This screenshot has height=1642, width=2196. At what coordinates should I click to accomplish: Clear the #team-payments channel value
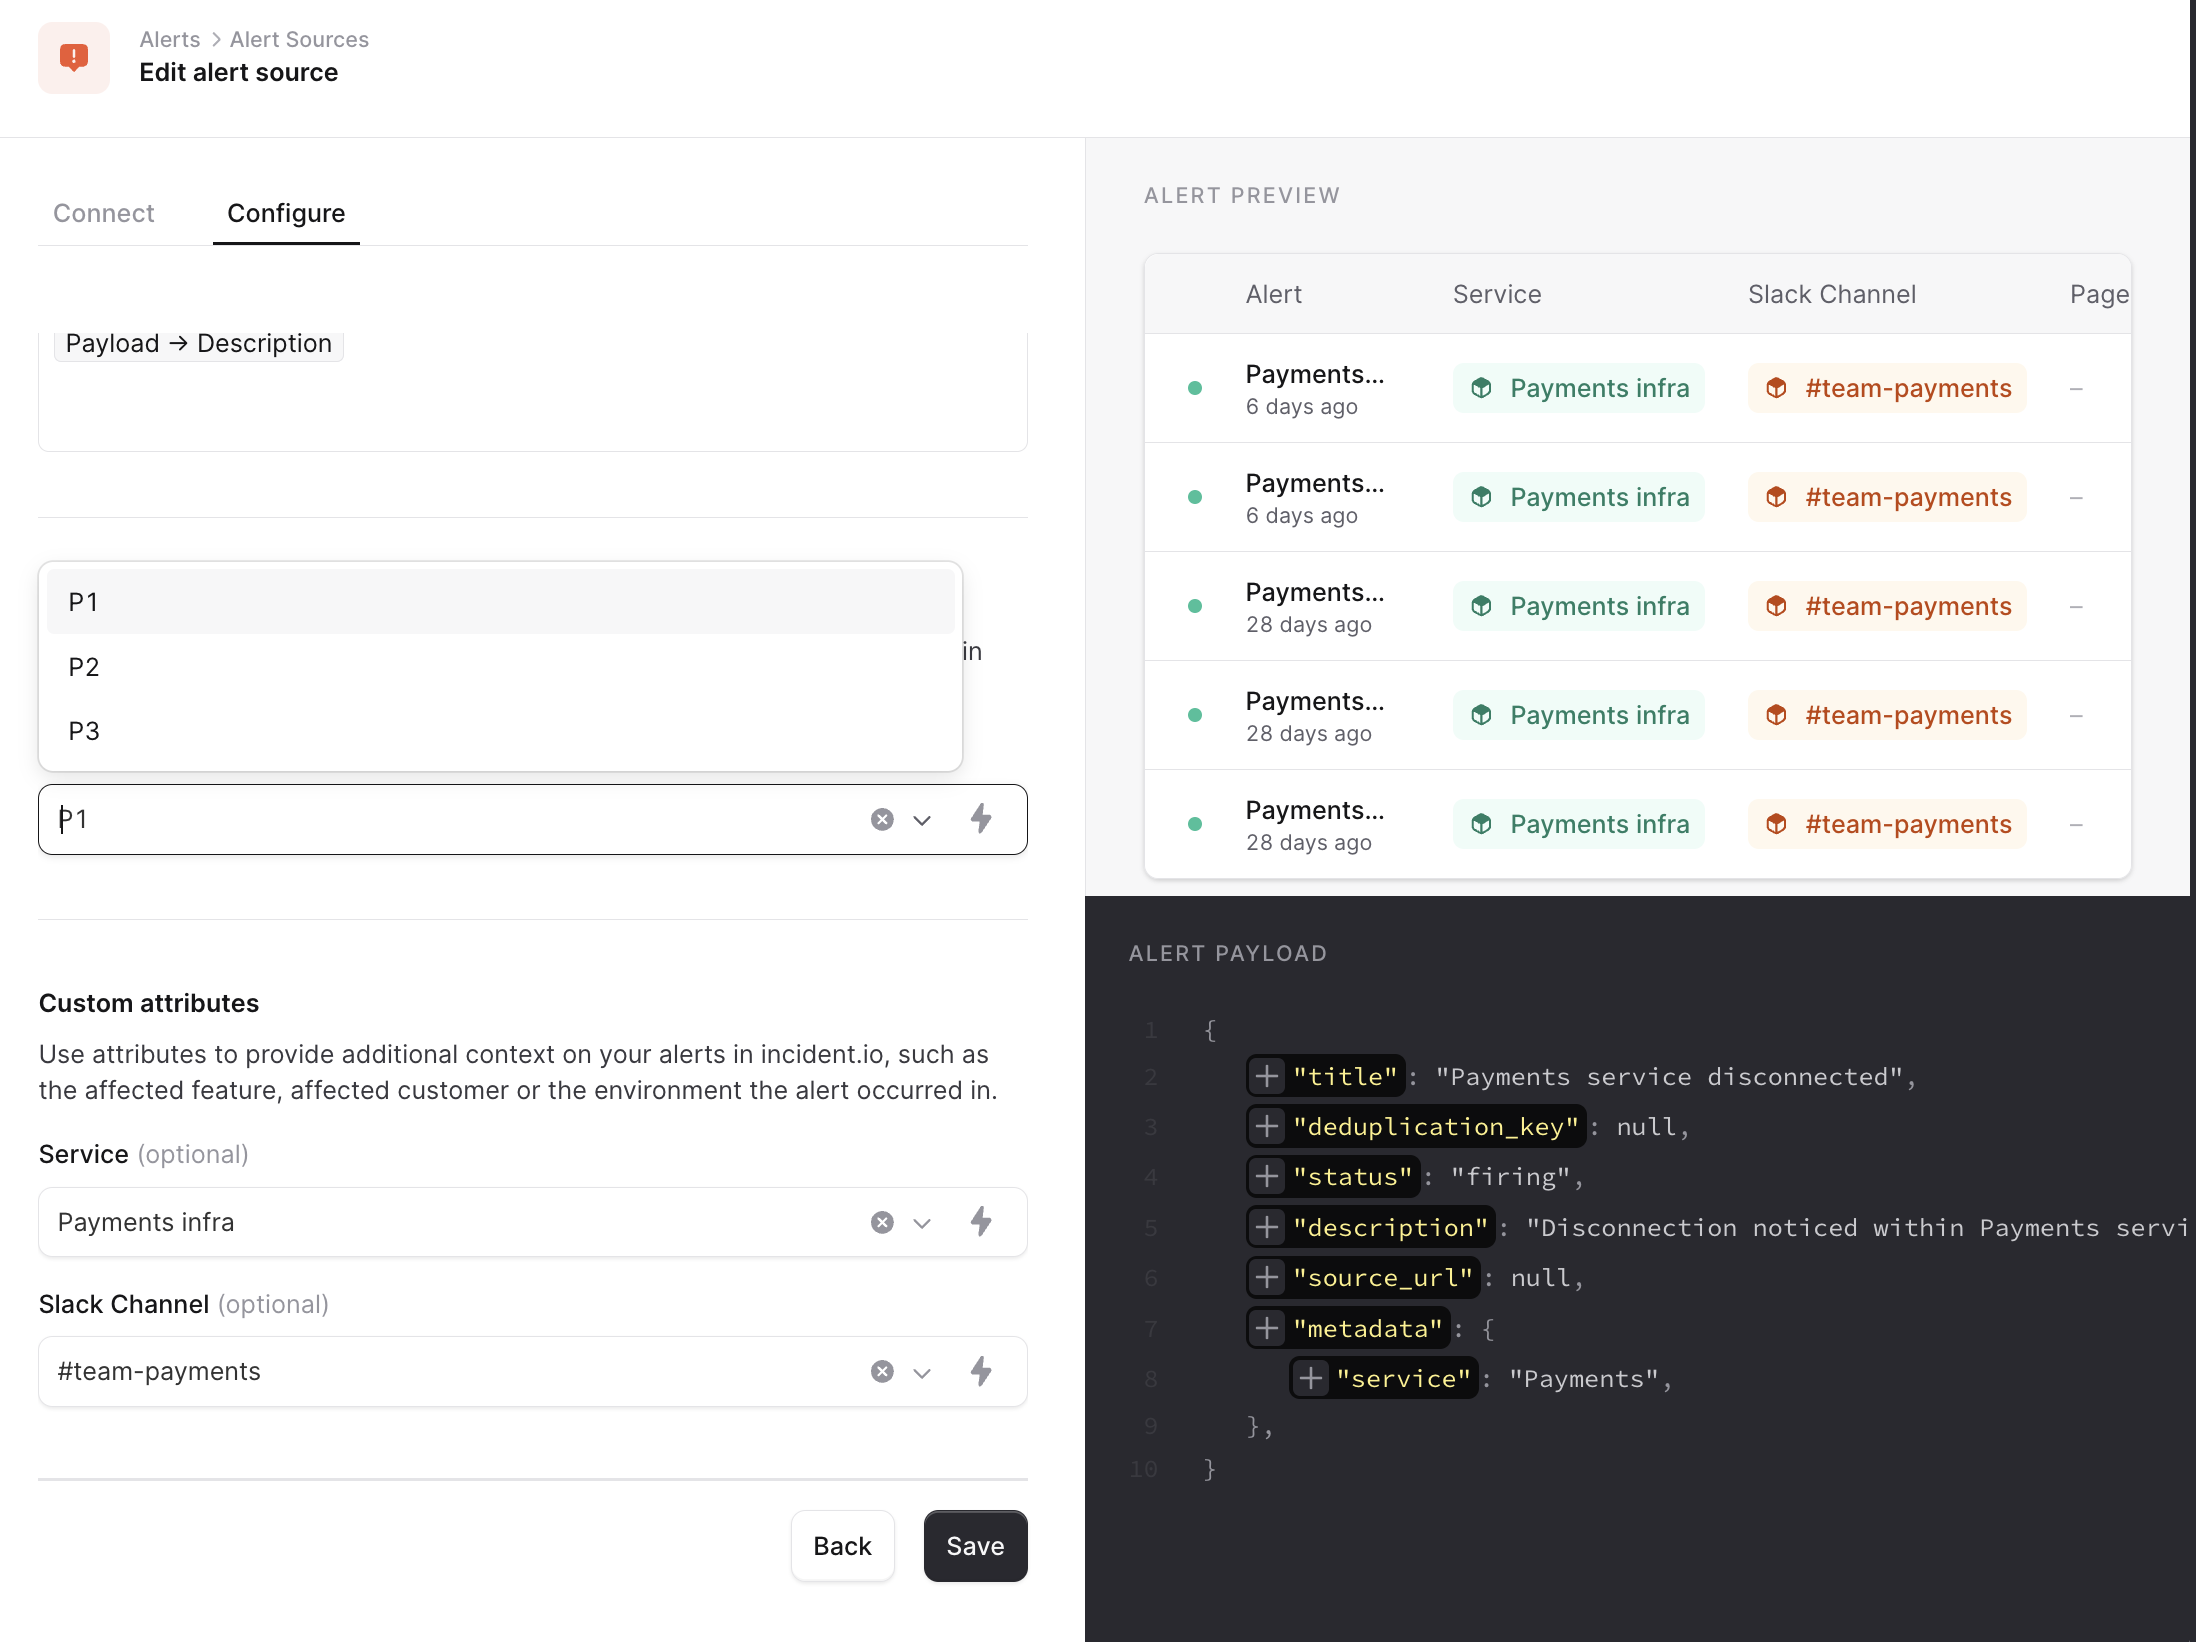pyautogui.click(x=882, y=1371)
